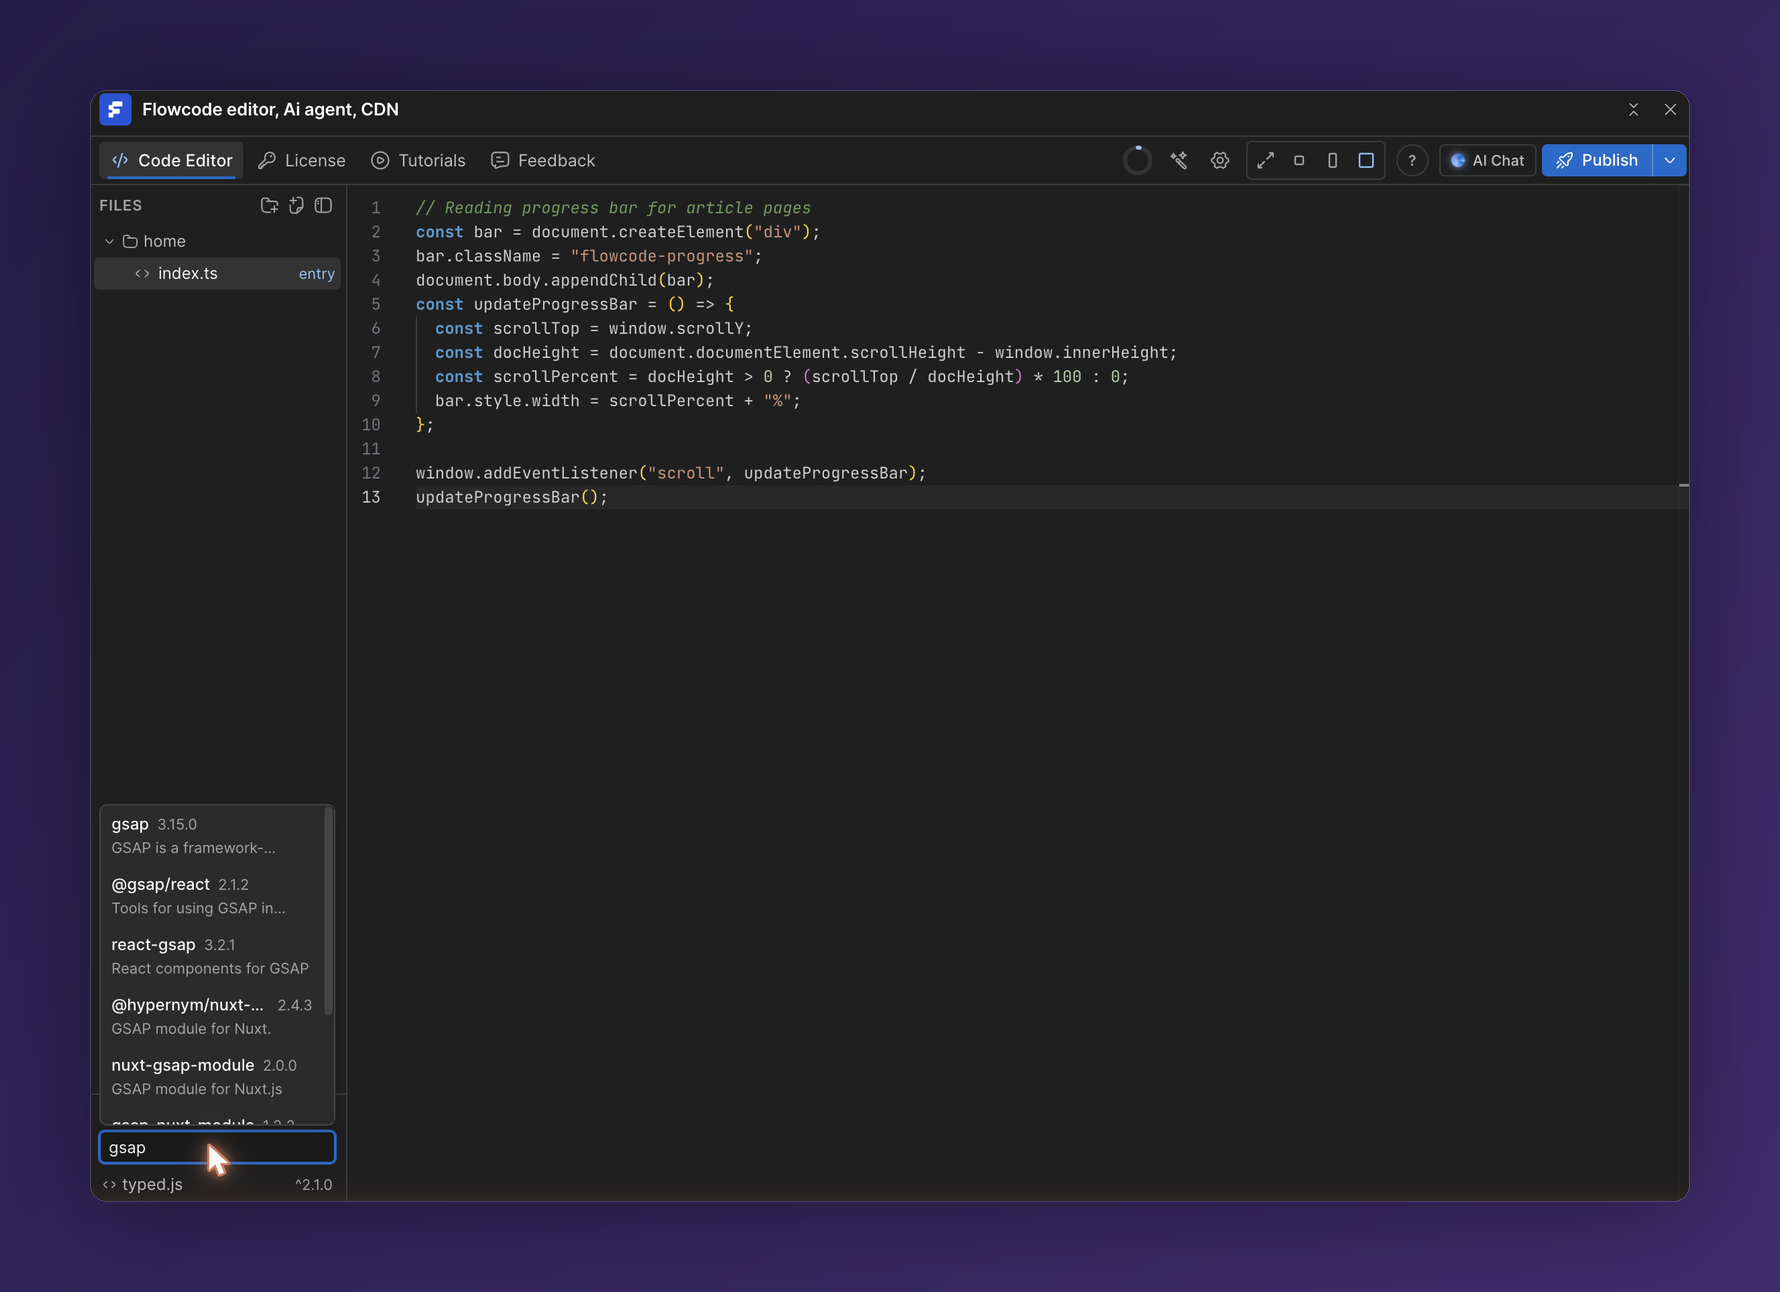Choose gsap 3.15.0 package result
1780x1292 pixels.
213,835
